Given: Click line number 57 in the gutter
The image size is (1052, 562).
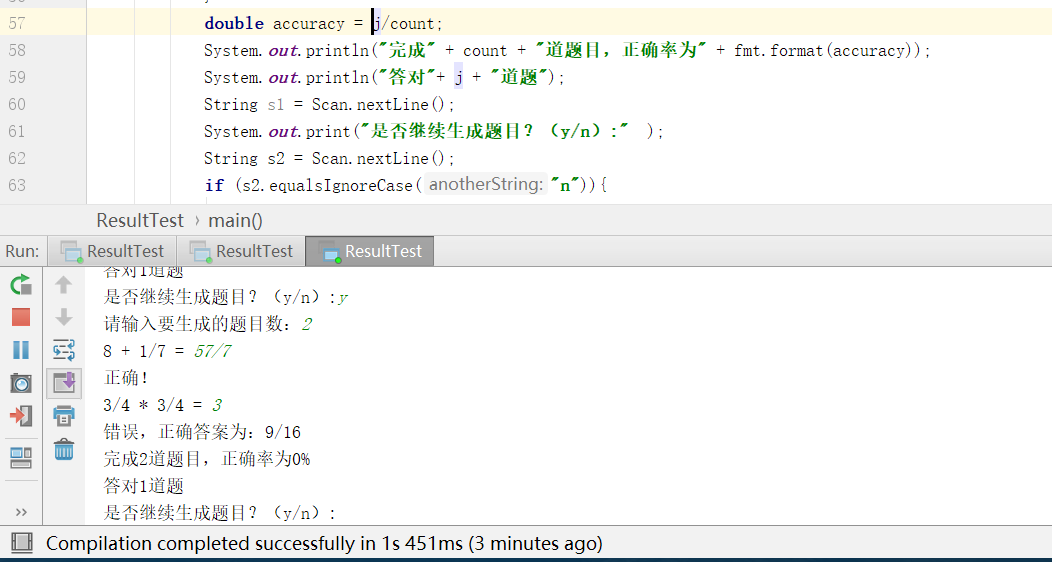Looking at the screenshot, I should 17,23.
